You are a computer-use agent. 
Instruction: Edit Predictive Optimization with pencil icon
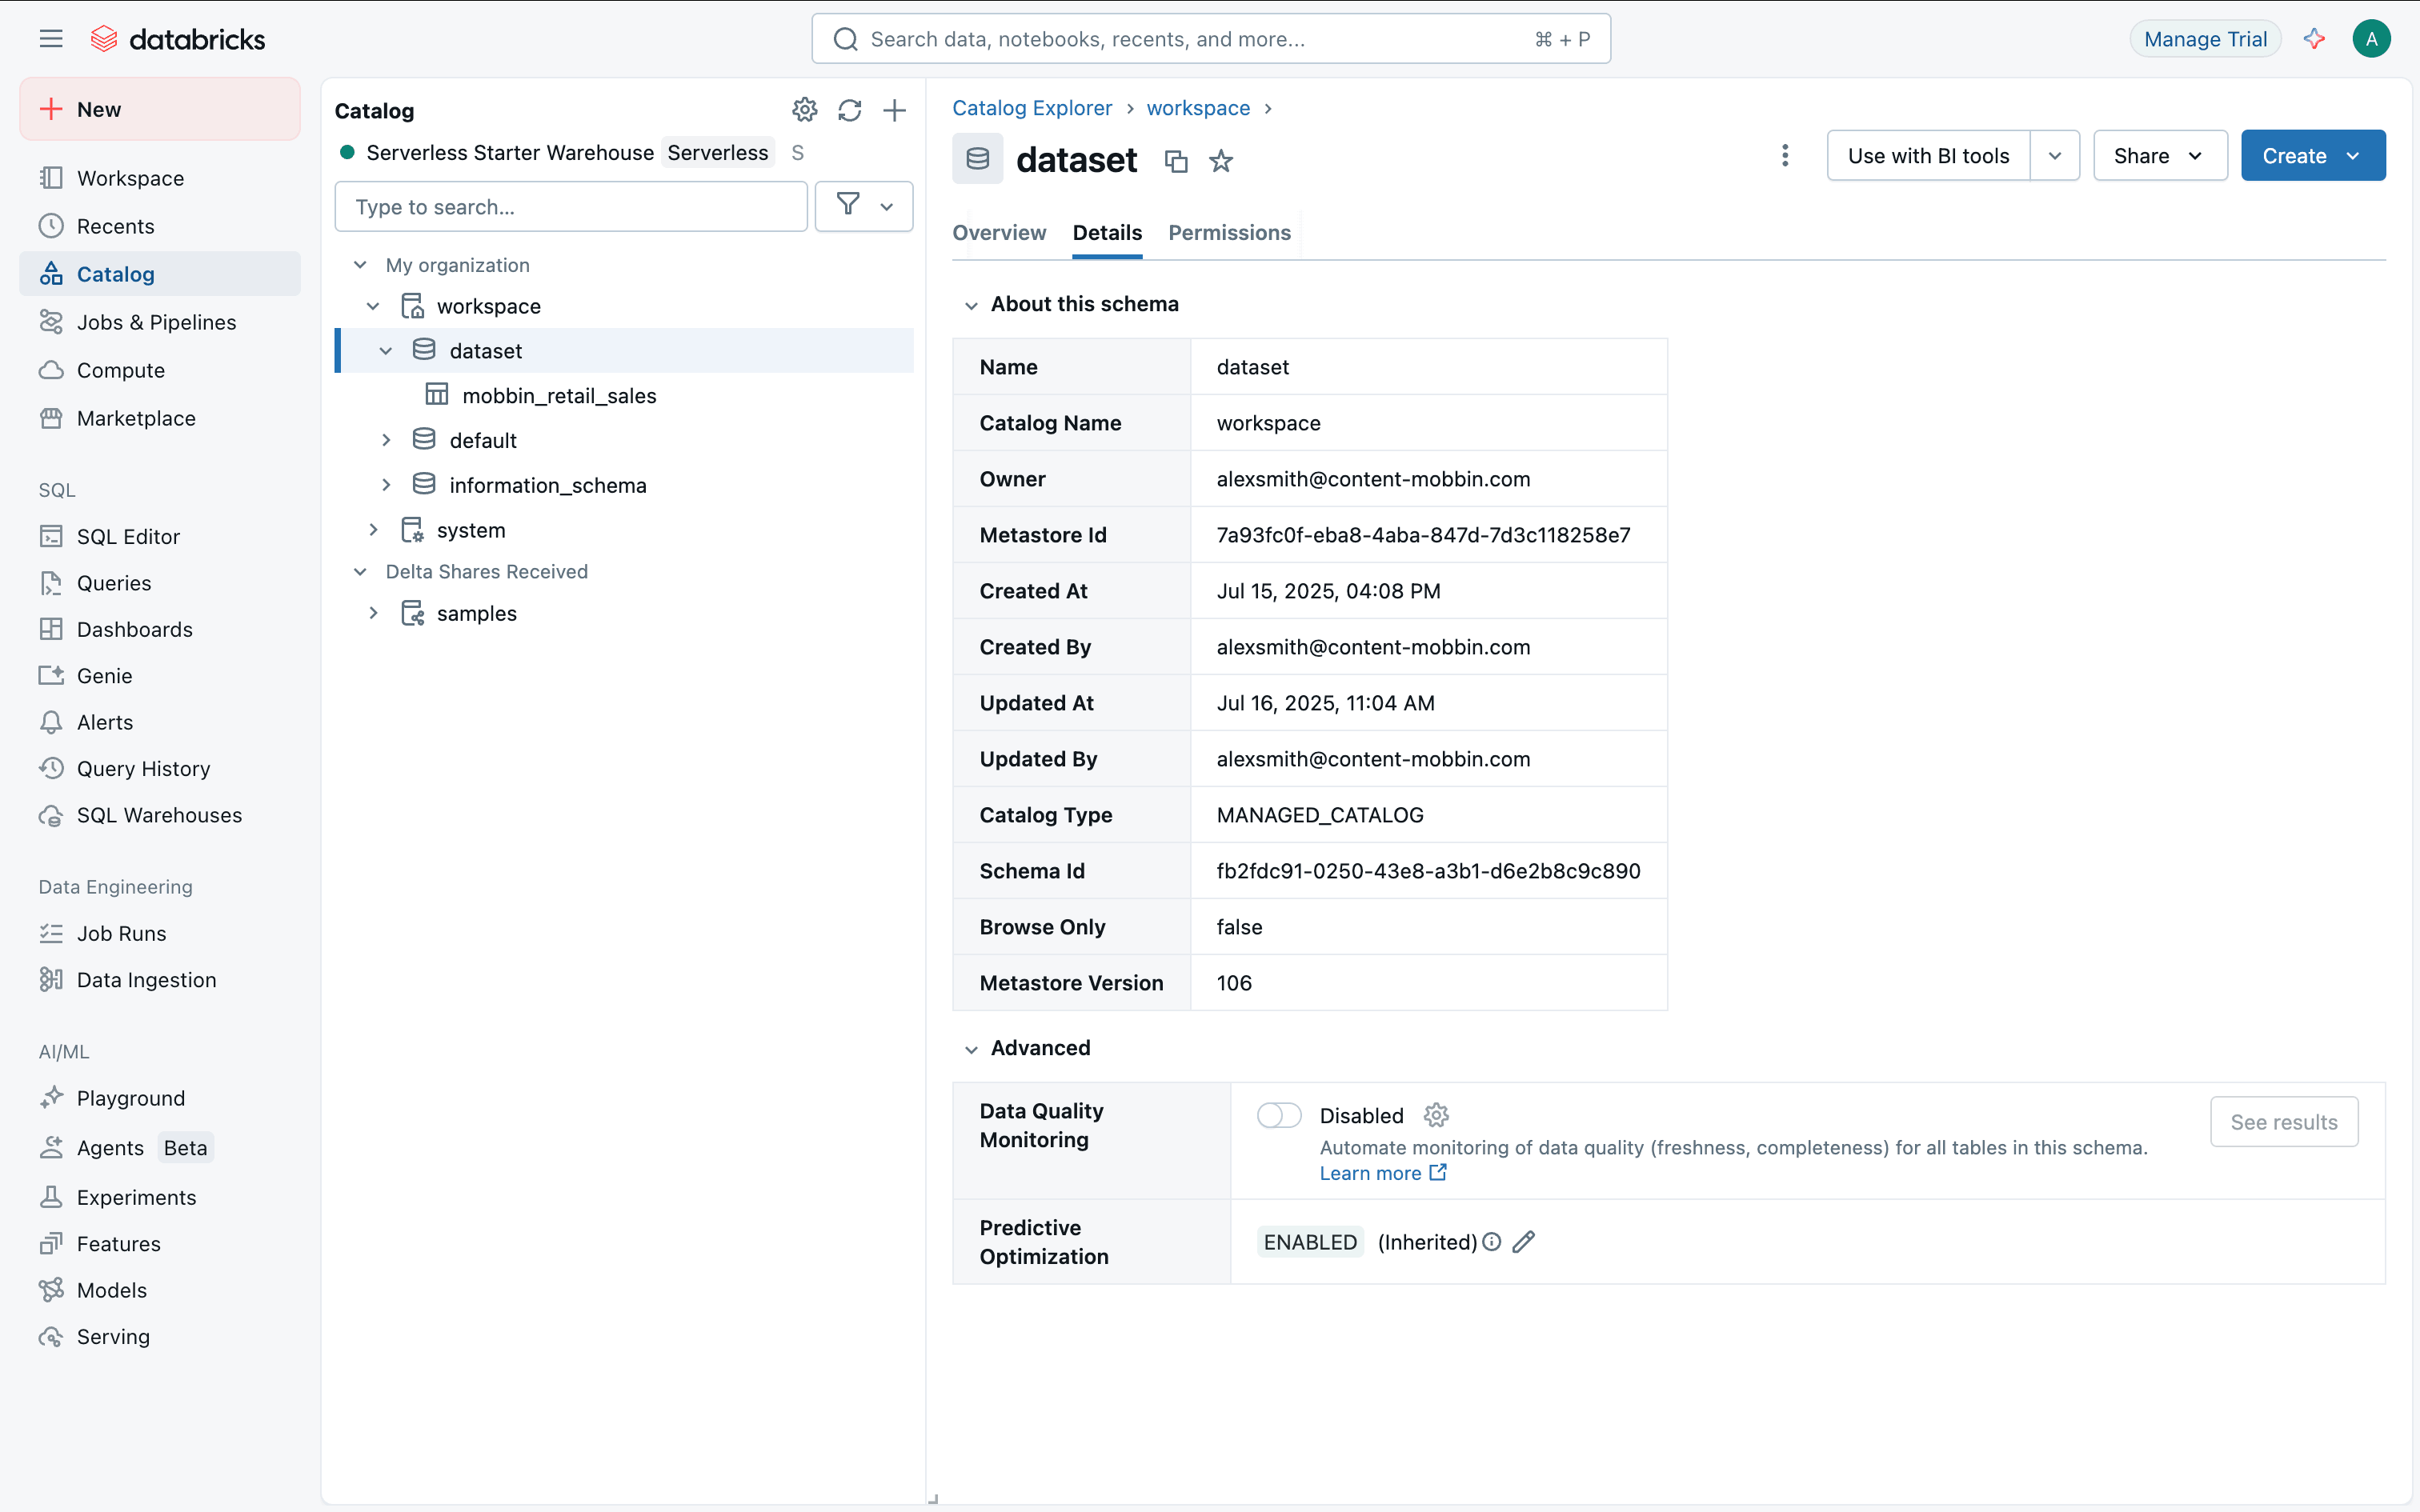click(1523, 1242)
